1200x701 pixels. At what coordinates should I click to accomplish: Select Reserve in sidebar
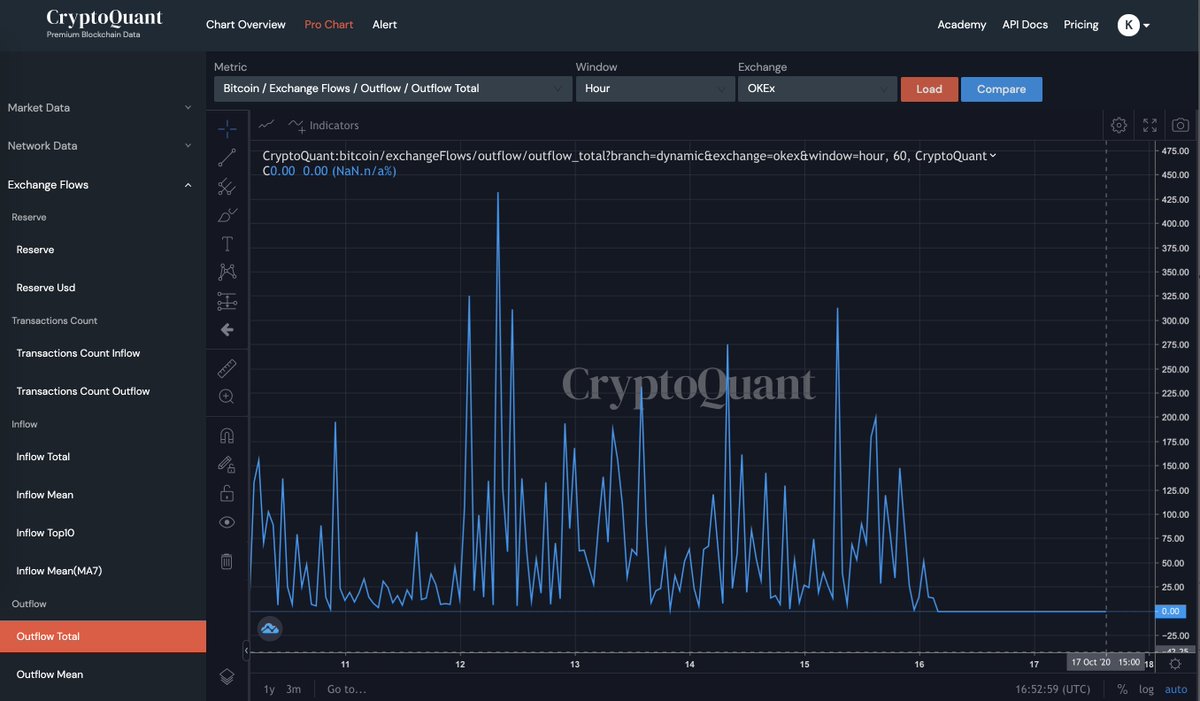pos(35,250)
